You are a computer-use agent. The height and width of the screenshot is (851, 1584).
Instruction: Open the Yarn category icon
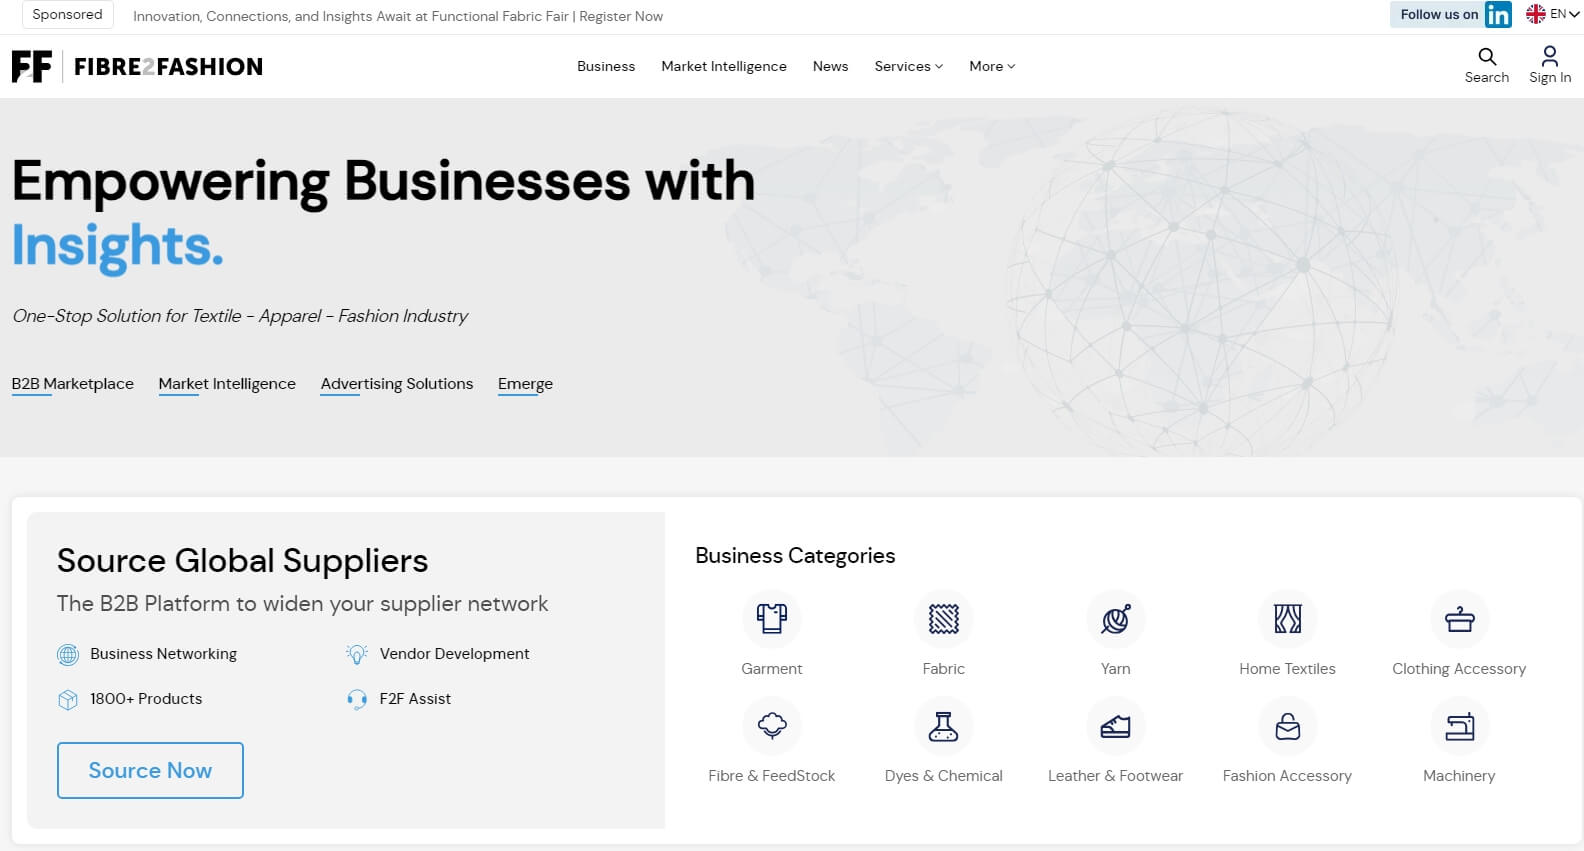pyautogui.click(x=1115, y=619)
